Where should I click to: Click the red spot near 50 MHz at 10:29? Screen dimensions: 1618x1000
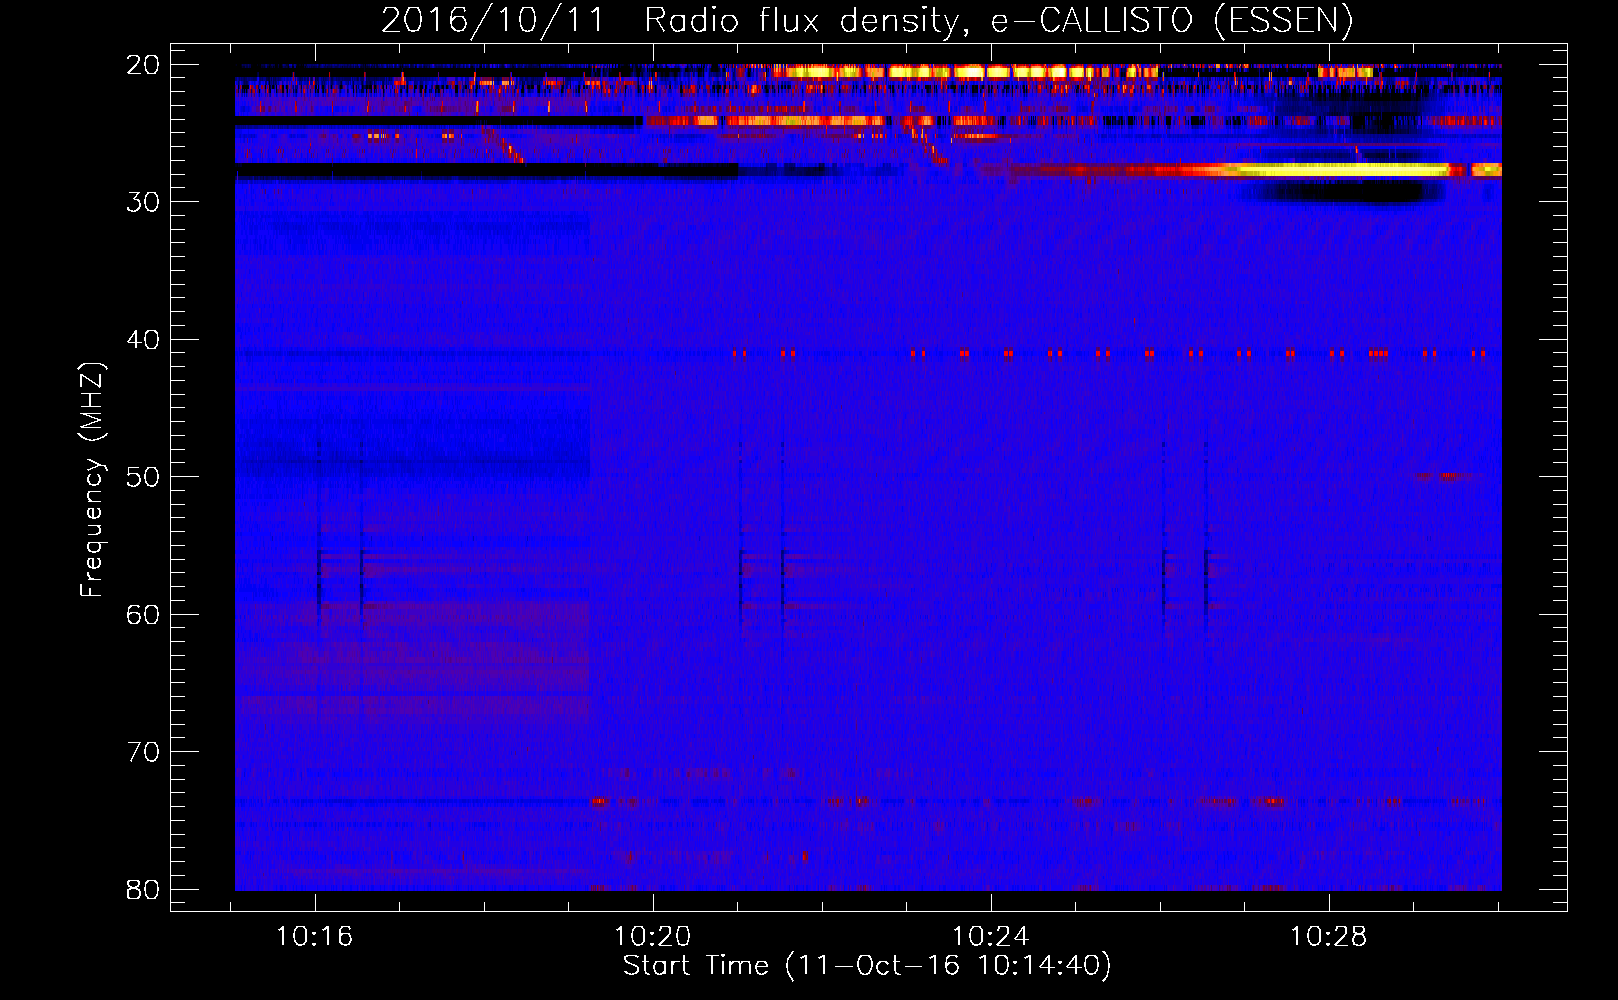(1445, 476)
